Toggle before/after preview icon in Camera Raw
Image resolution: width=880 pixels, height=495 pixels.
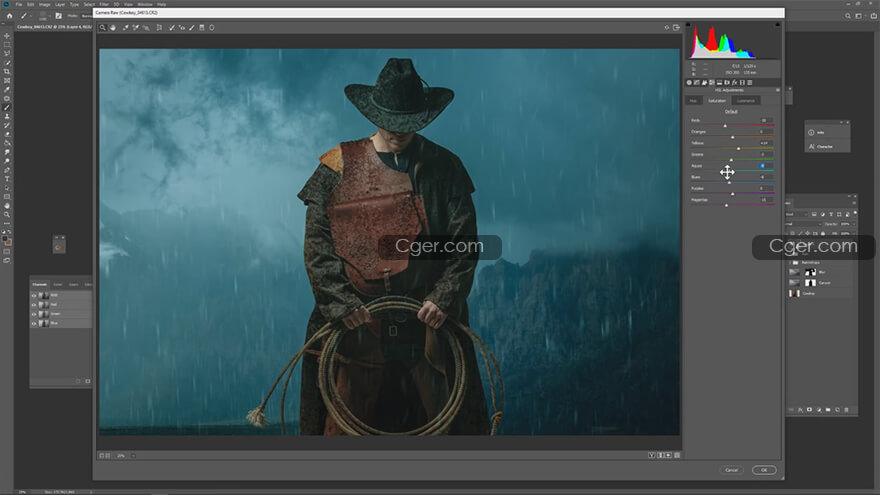[x=652, y=455]
